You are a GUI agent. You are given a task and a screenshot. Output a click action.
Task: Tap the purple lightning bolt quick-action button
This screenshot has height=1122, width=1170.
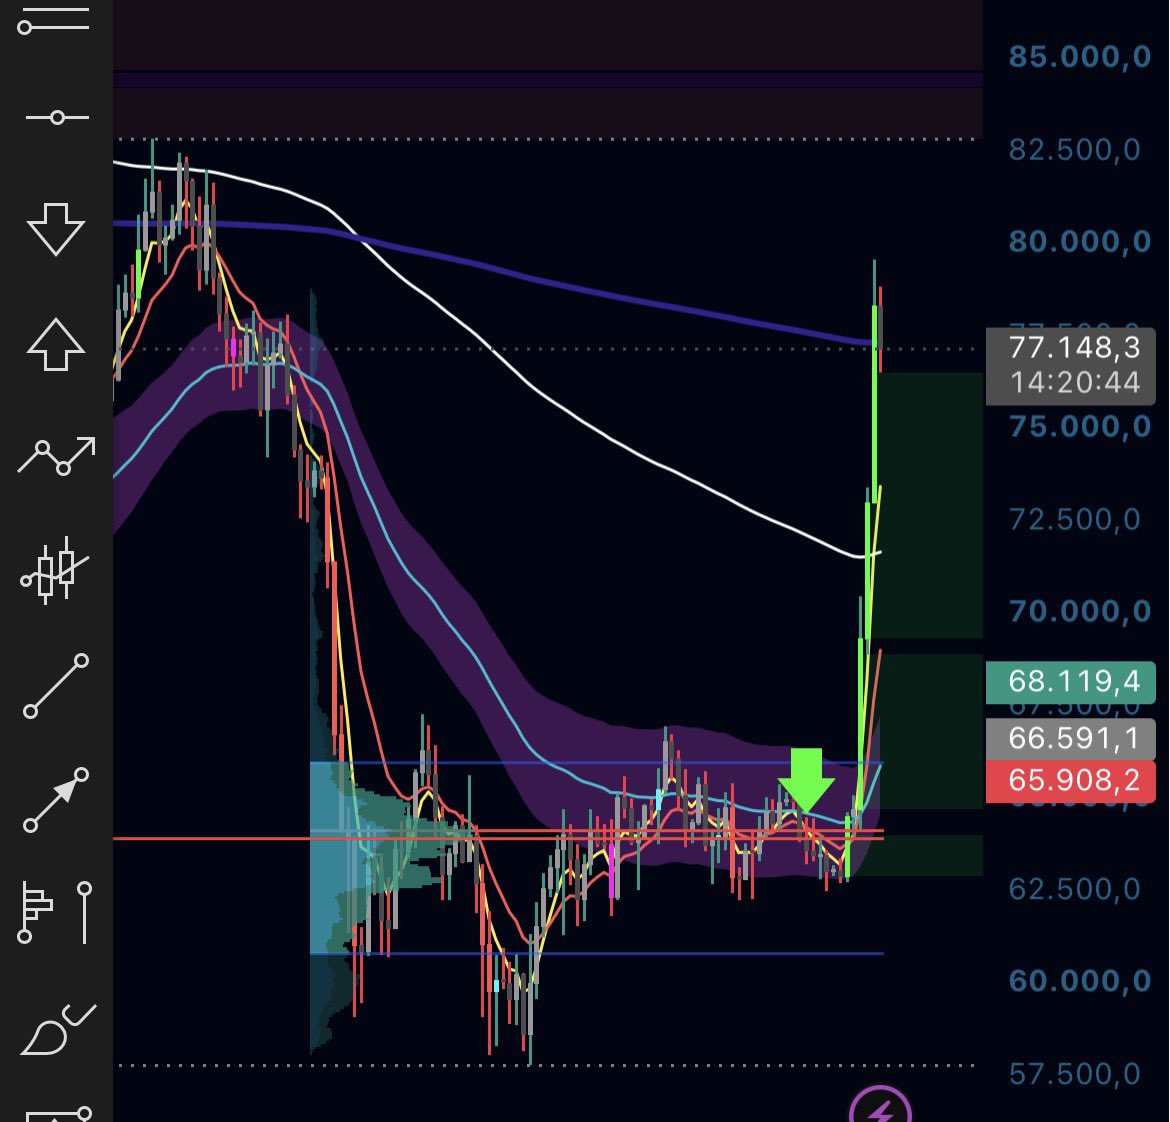coord(880,1106)
